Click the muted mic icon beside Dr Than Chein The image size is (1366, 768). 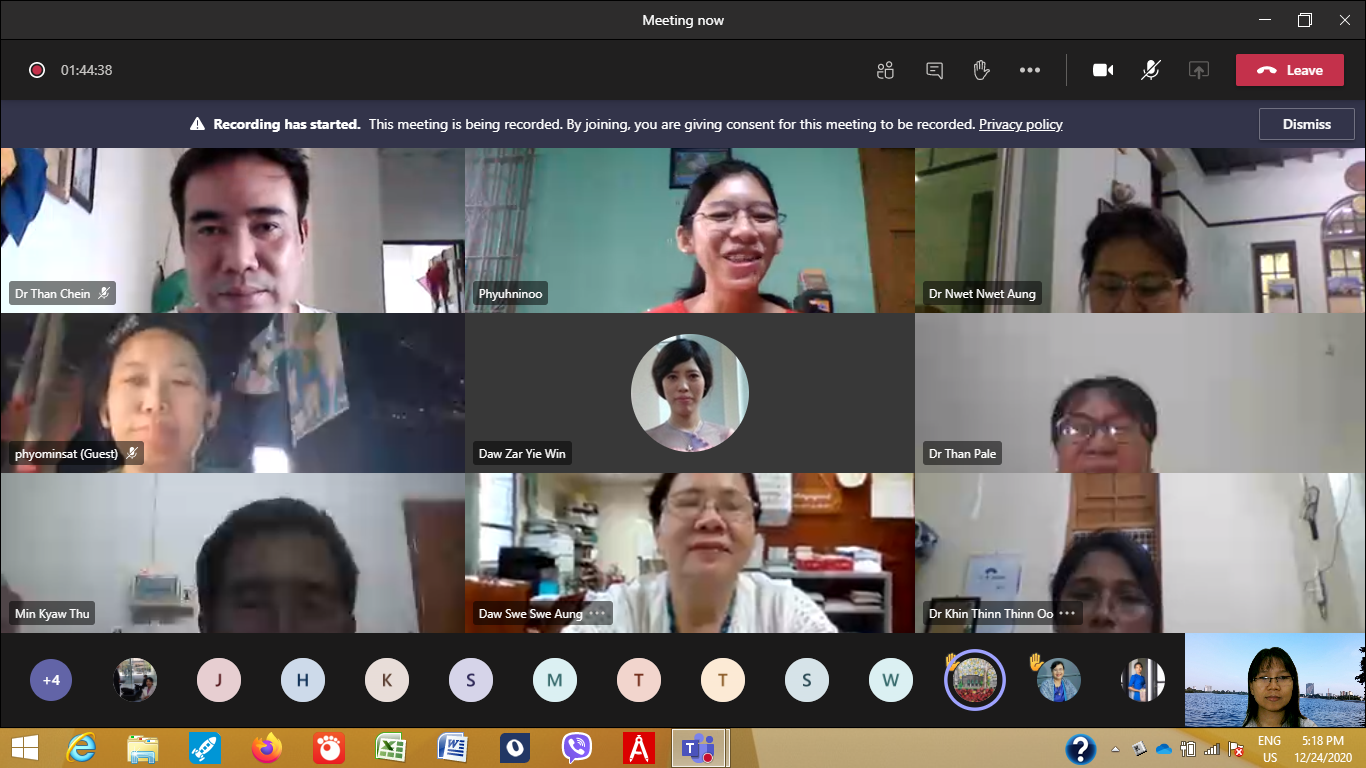[x=104, y=293]
